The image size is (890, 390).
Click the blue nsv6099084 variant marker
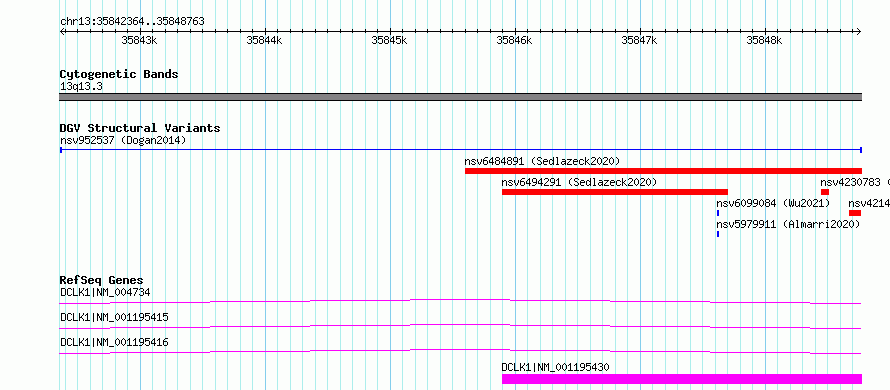tap(718, 213)
